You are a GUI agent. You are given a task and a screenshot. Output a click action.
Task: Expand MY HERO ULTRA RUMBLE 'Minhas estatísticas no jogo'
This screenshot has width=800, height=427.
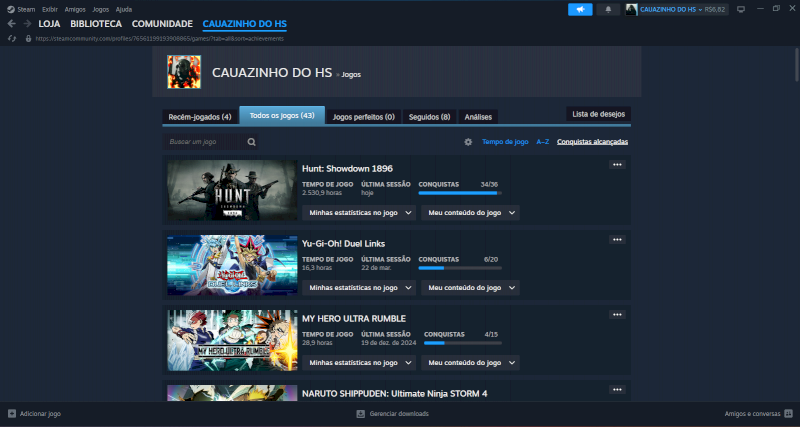358,362
